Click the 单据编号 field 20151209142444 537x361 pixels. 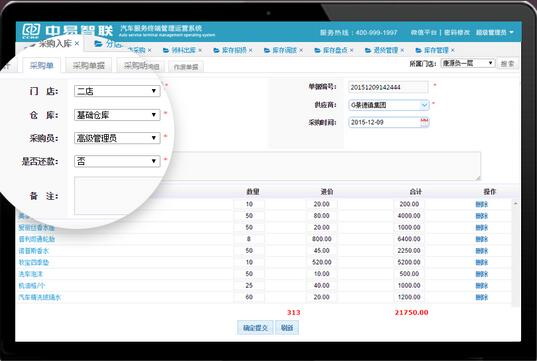[388, 87]
